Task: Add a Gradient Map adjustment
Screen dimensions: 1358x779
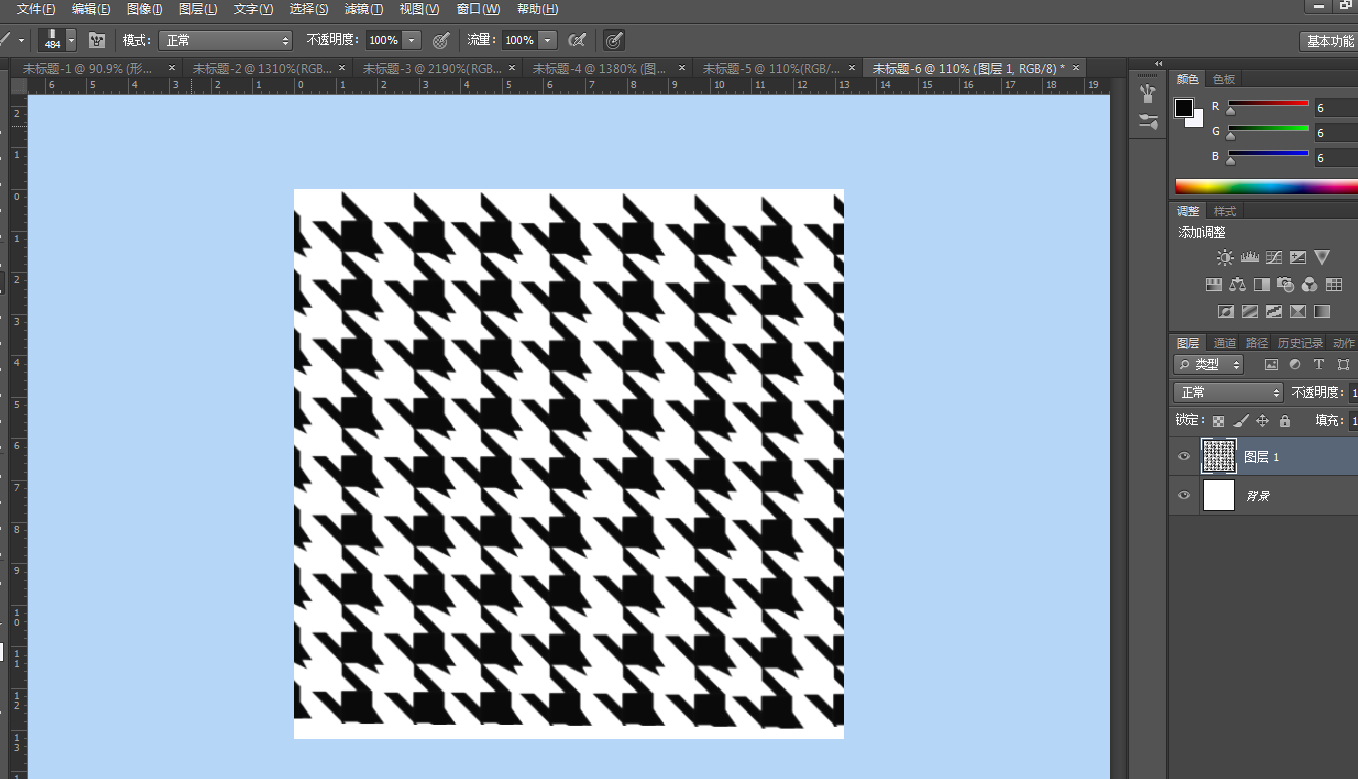Action: pos(1322,312)
